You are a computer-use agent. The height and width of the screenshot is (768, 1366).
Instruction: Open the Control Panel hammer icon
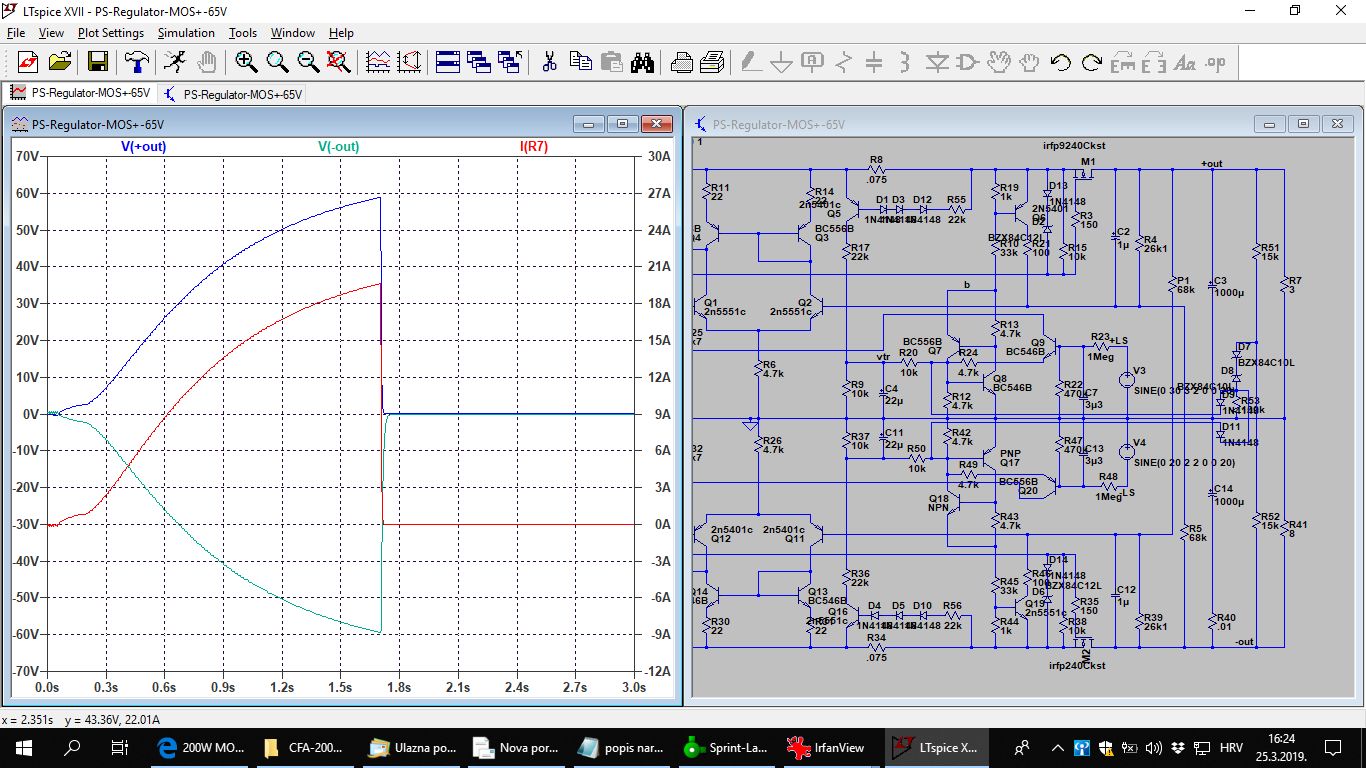137,62
